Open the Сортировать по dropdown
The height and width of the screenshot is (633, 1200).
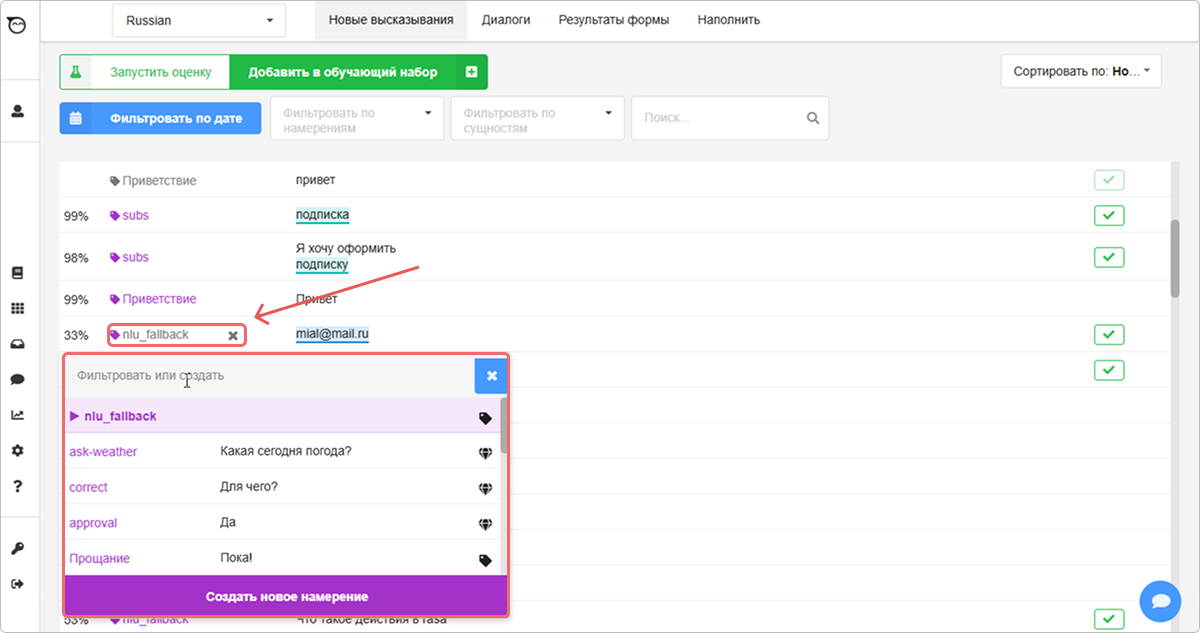1080,72
